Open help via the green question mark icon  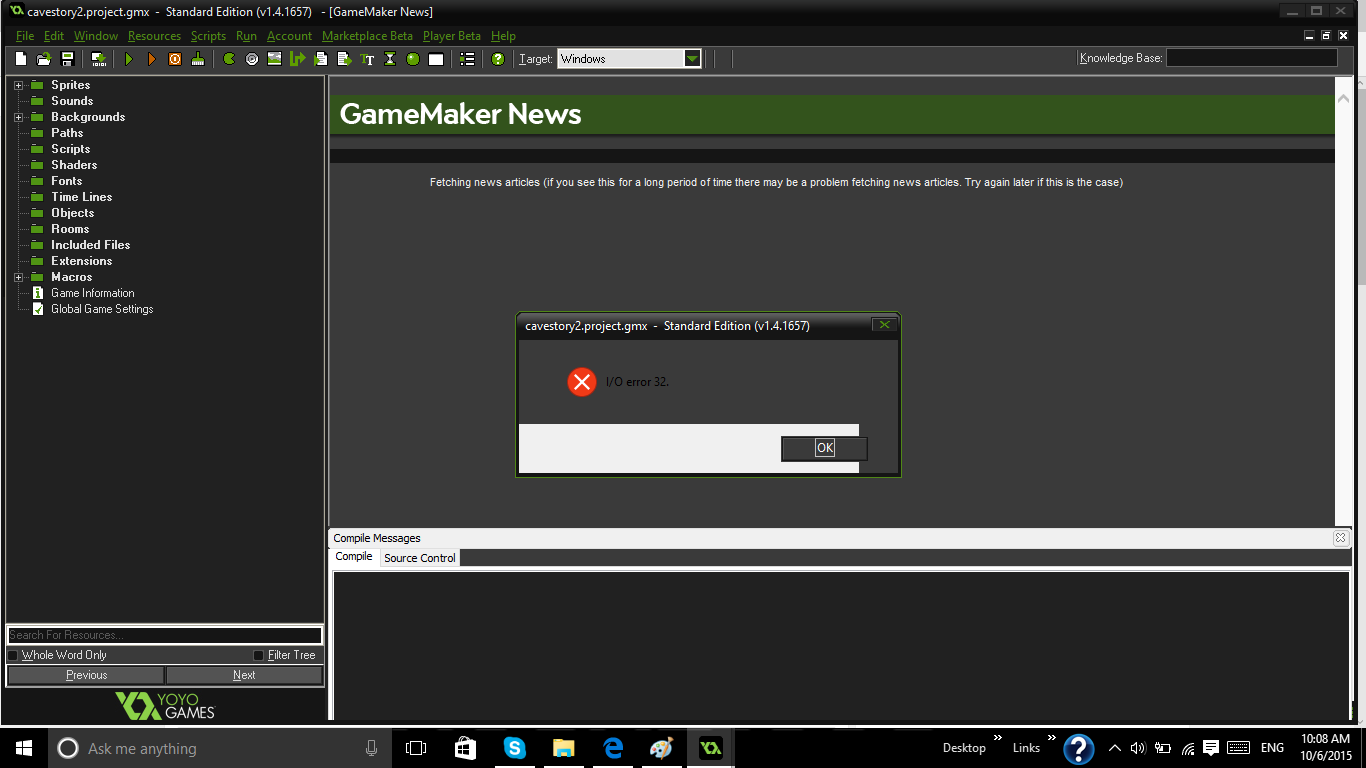coord(498,59)
